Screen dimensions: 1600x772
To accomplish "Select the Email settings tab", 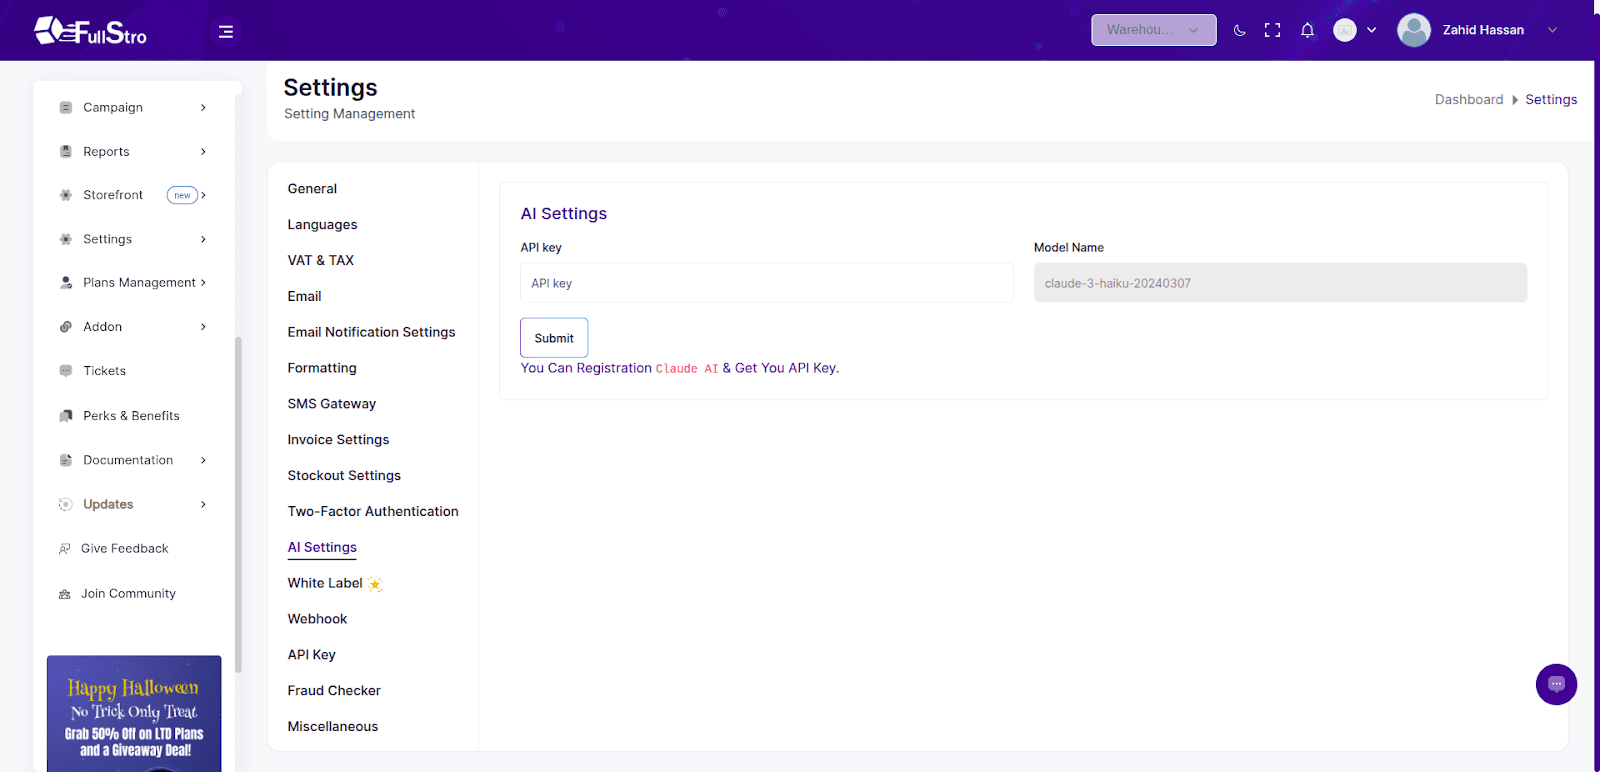I will click(304, 296).
